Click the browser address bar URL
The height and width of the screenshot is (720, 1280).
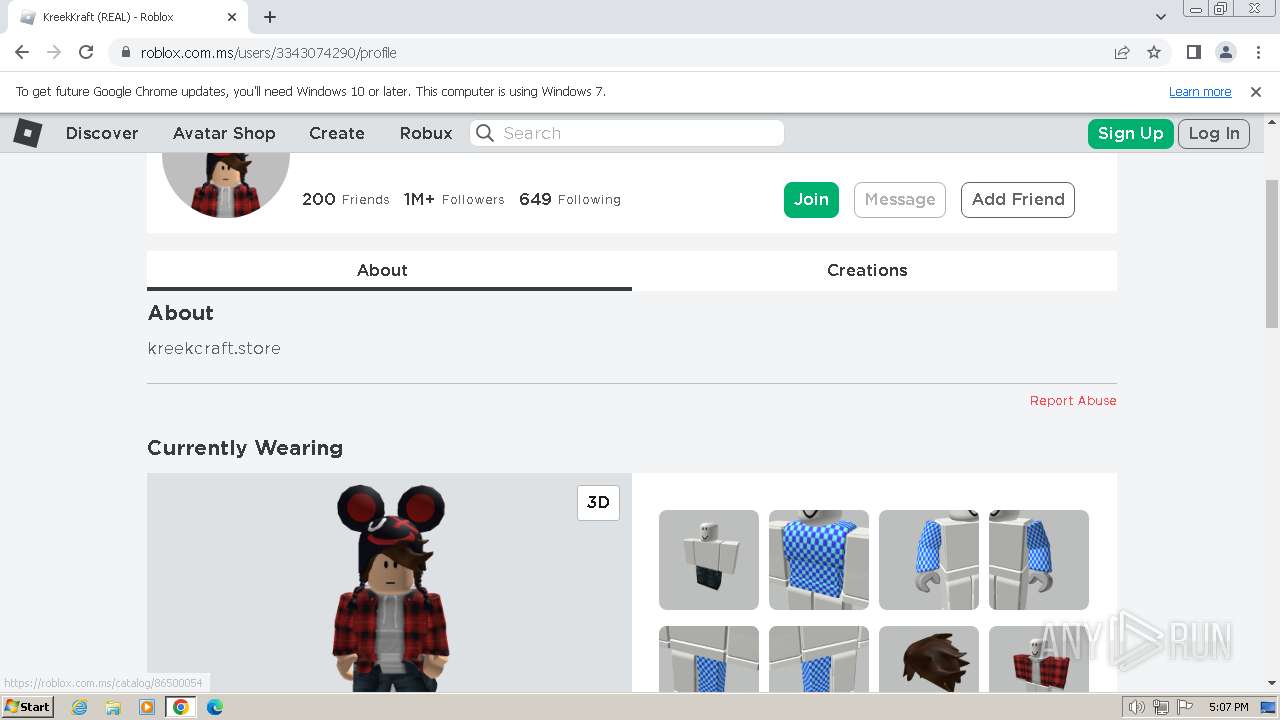(x=268, y=52)
